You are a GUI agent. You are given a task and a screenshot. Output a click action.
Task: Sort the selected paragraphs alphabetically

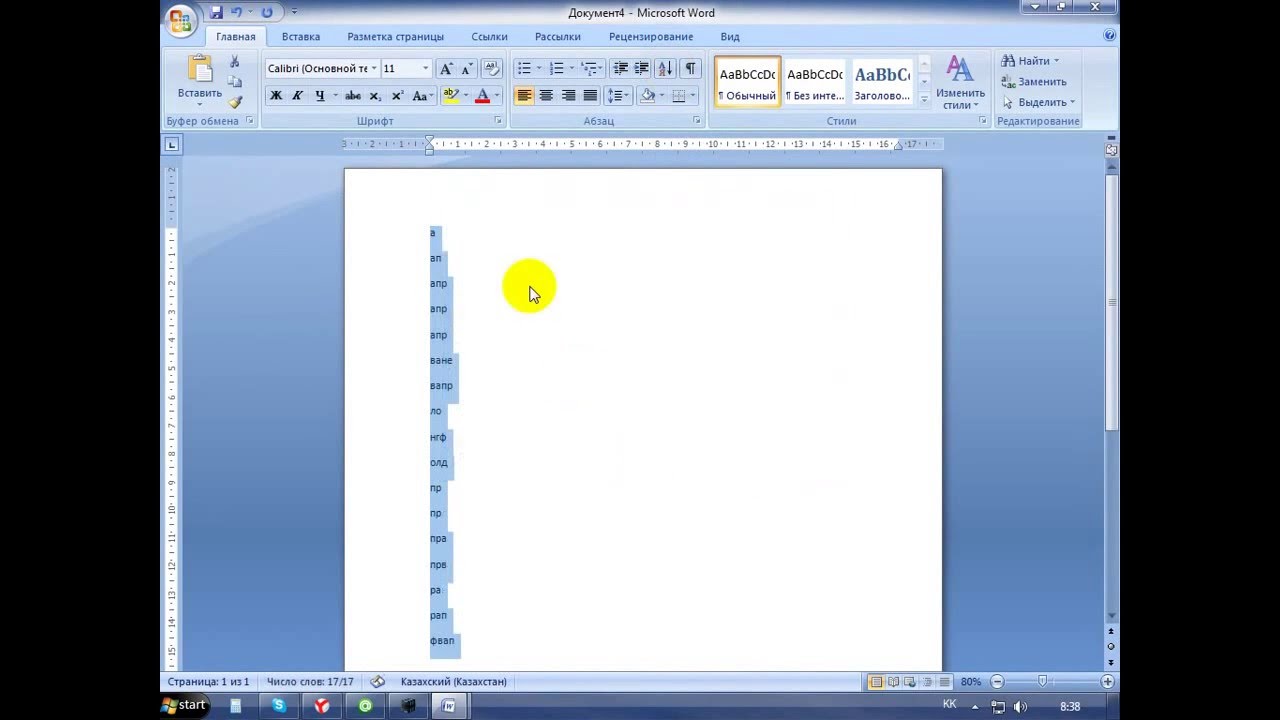coord(665,68)
